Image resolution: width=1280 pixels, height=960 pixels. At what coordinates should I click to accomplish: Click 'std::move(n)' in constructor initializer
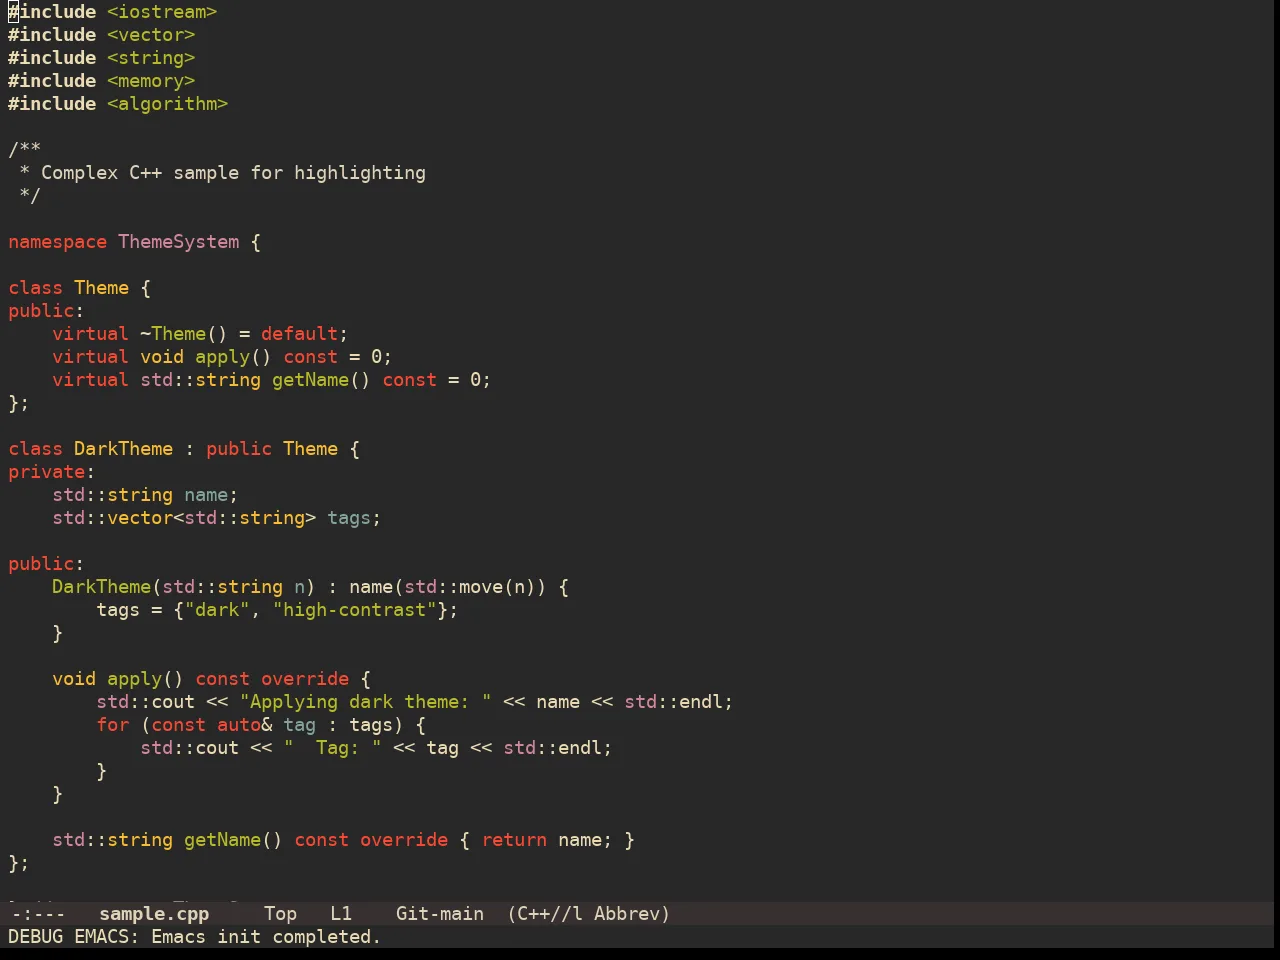click(470, 587)
